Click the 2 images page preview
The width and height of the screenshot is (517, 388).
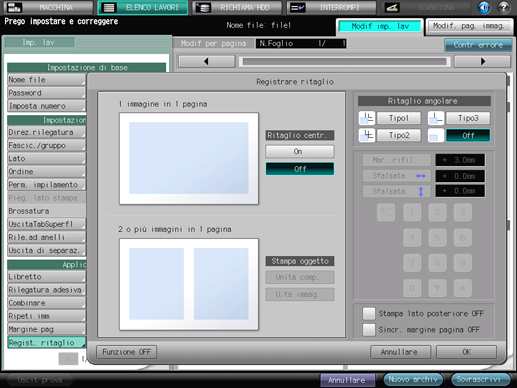click(x=189, y=284)
